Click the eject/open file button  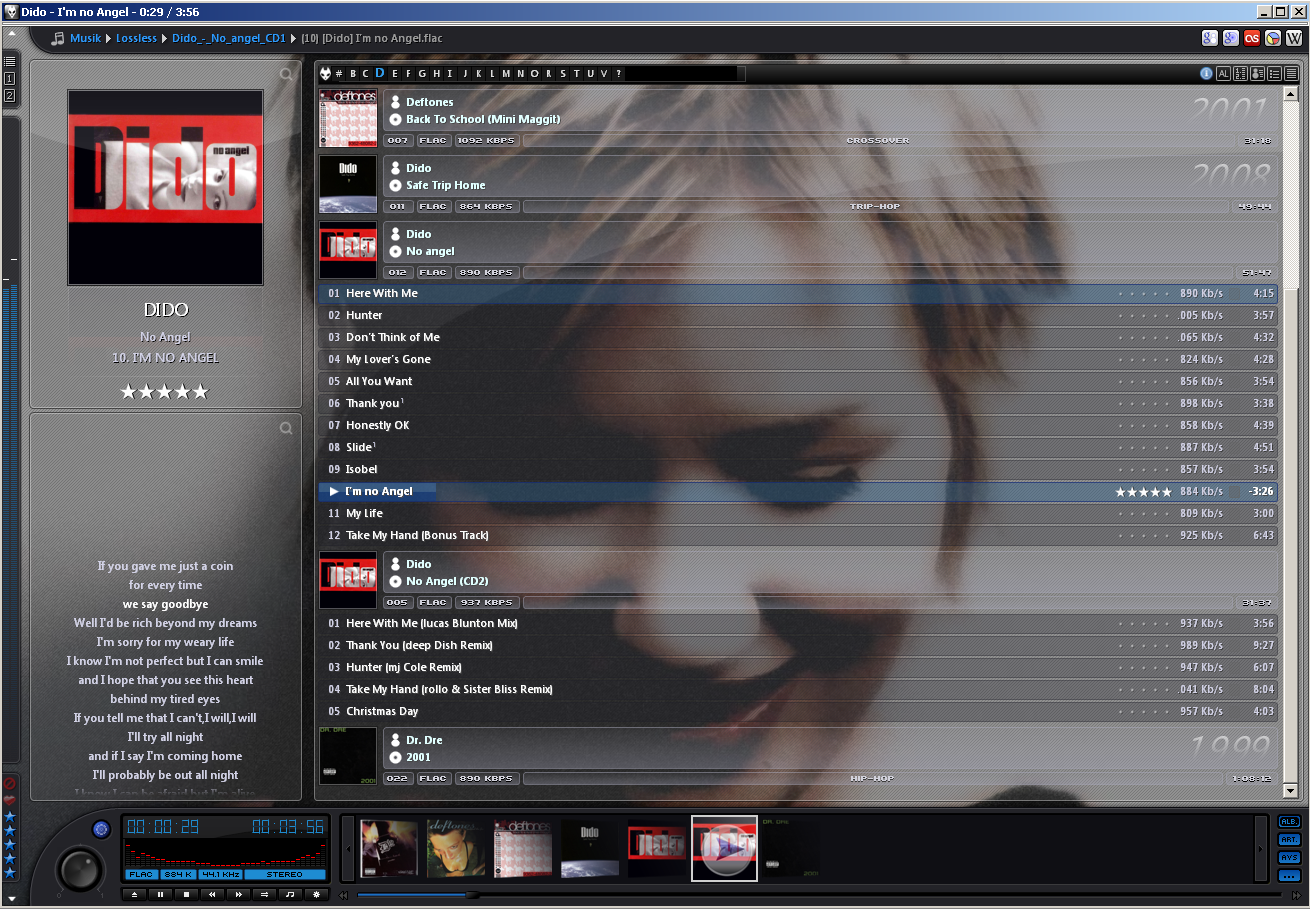[x=134, y=895]
